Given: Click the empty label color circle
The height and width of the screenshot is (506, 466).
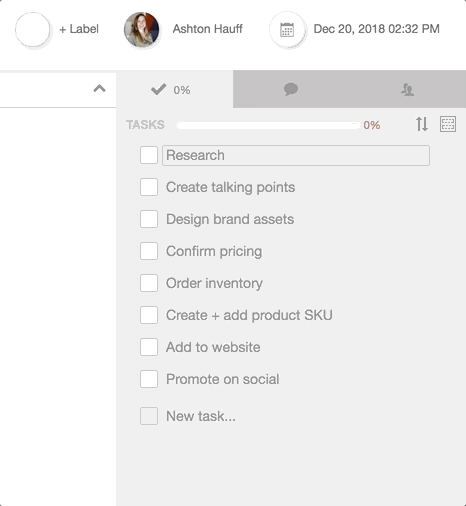Looking at the screenshot, I should [x=33, y=29].
